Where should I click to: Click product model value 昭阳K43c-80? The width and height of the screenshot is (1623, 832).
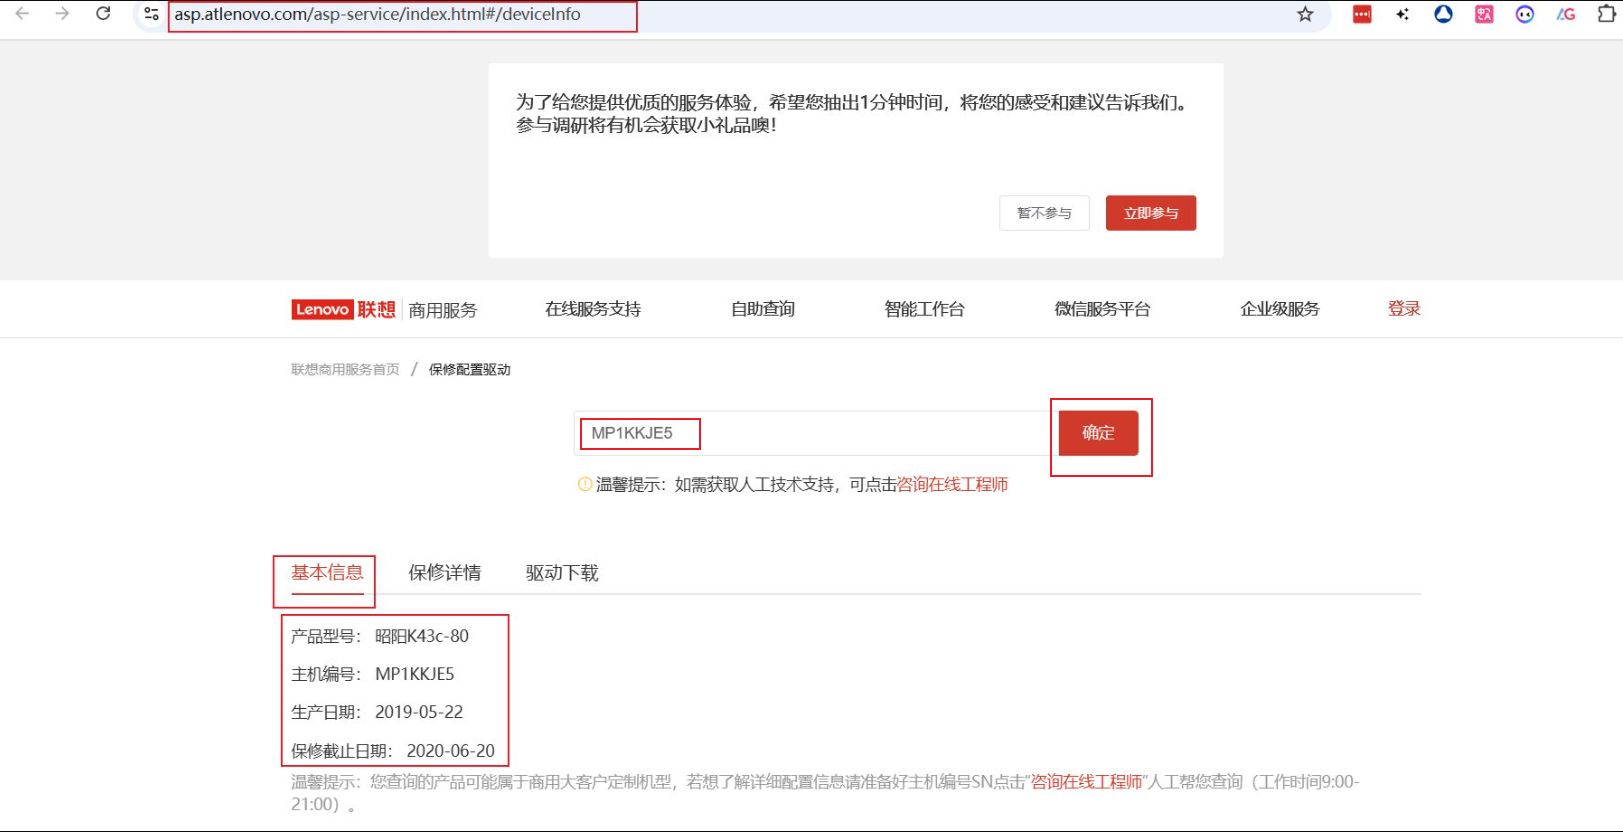422,636
